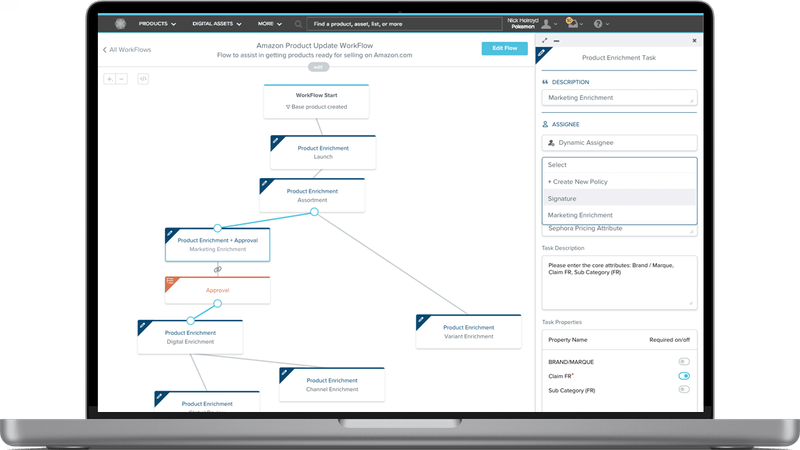Click the Amazon Product Update WorkFlow title

[x=314, y=45]
